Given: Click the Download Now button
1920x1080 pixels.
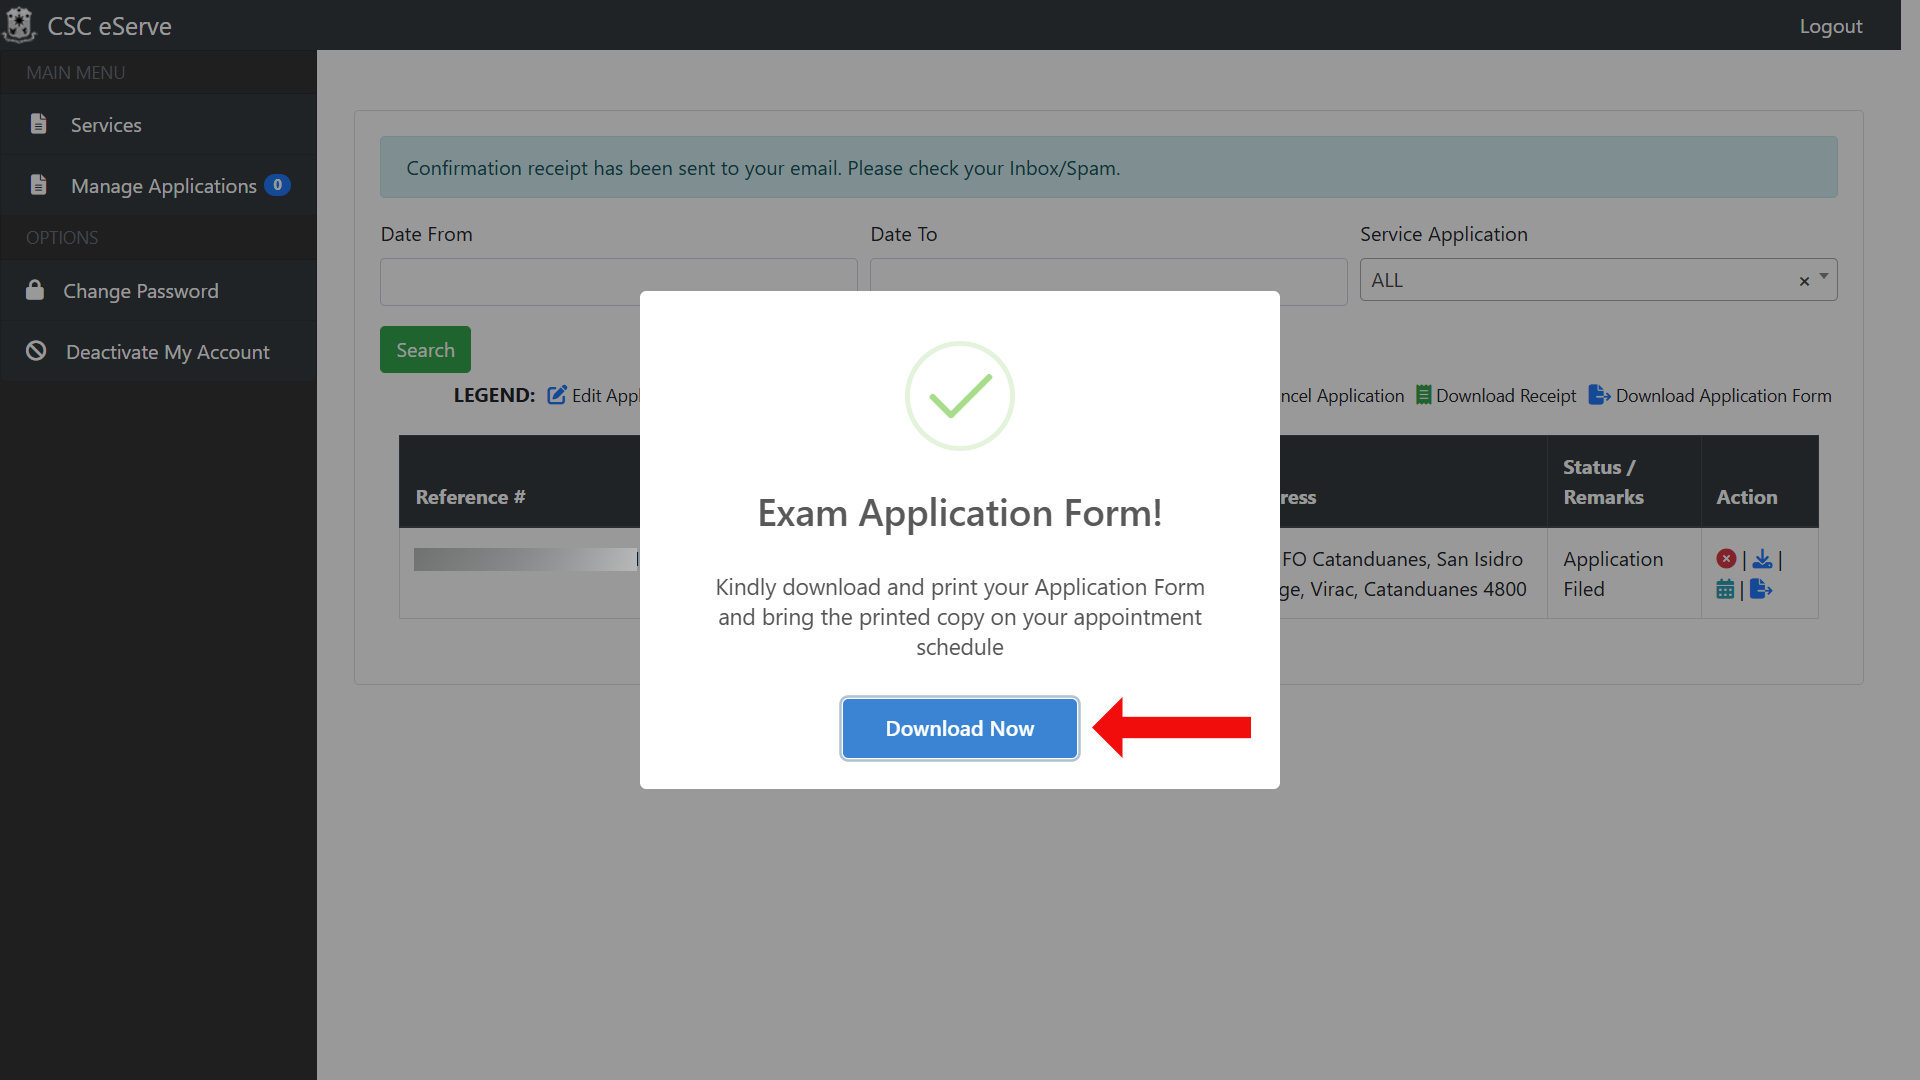Looking at the screenshot, I should tap(959, 728).
